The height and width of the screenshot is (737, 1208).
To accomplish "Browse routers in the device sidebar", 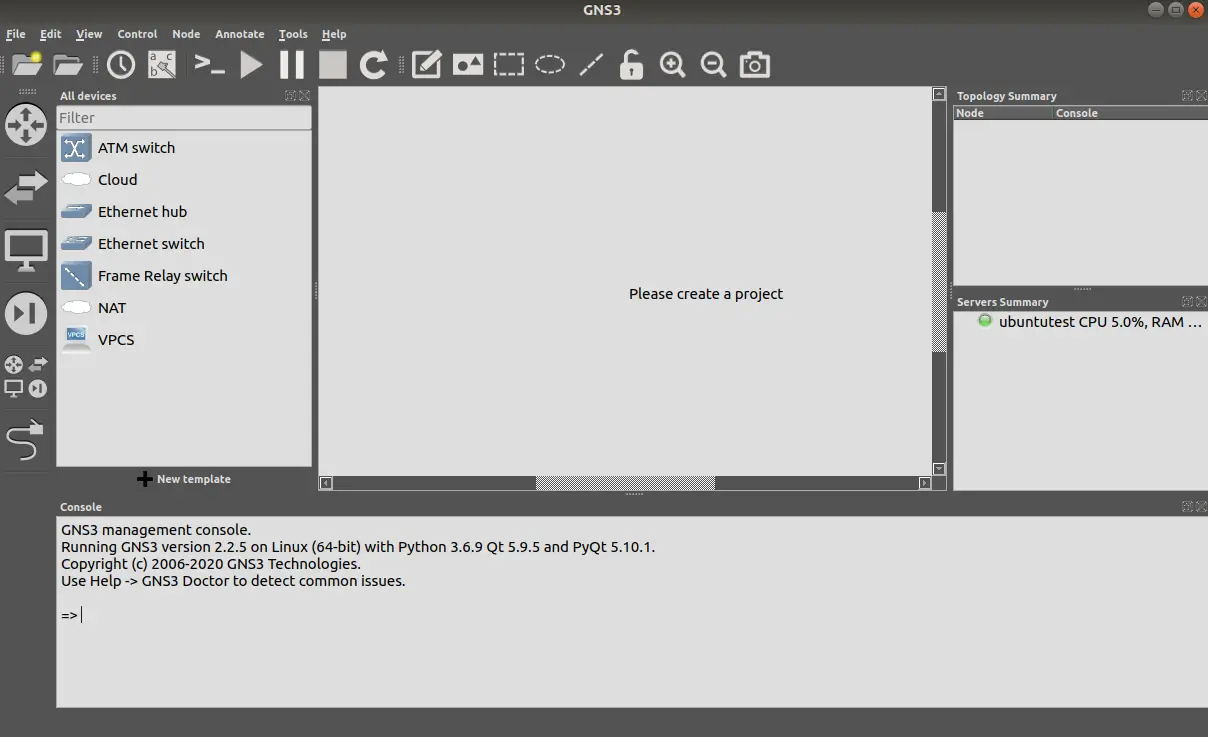I will (26, 125).
